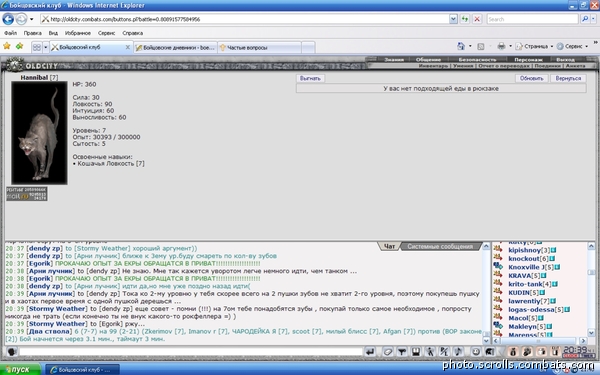Open the print options dropdown arrow
600x375 pixels.
coord(510,46)
